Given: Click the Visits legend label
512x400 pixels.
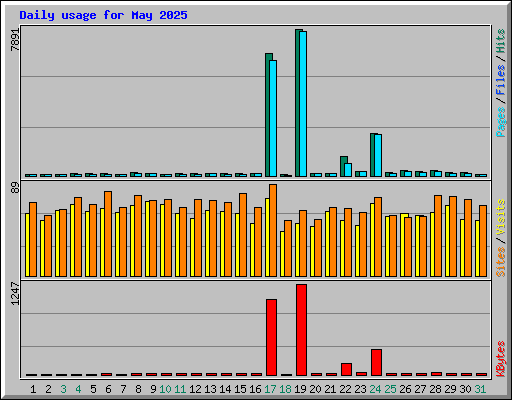Looking at the screenshot, I should click(x=501, y=218).
